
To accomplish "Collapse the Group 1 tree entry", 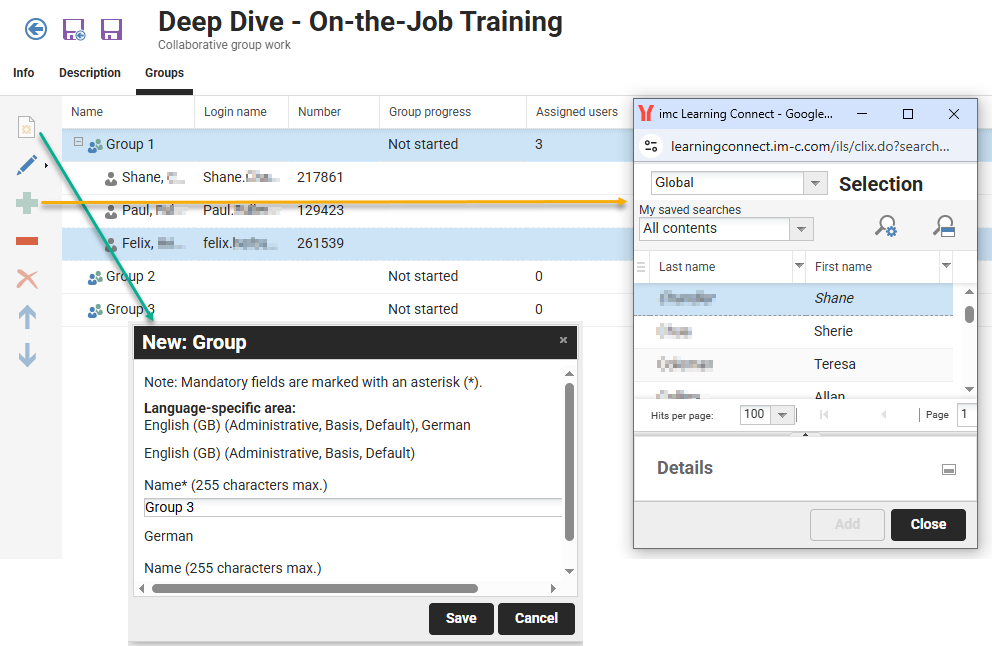I will click(78, 143).
